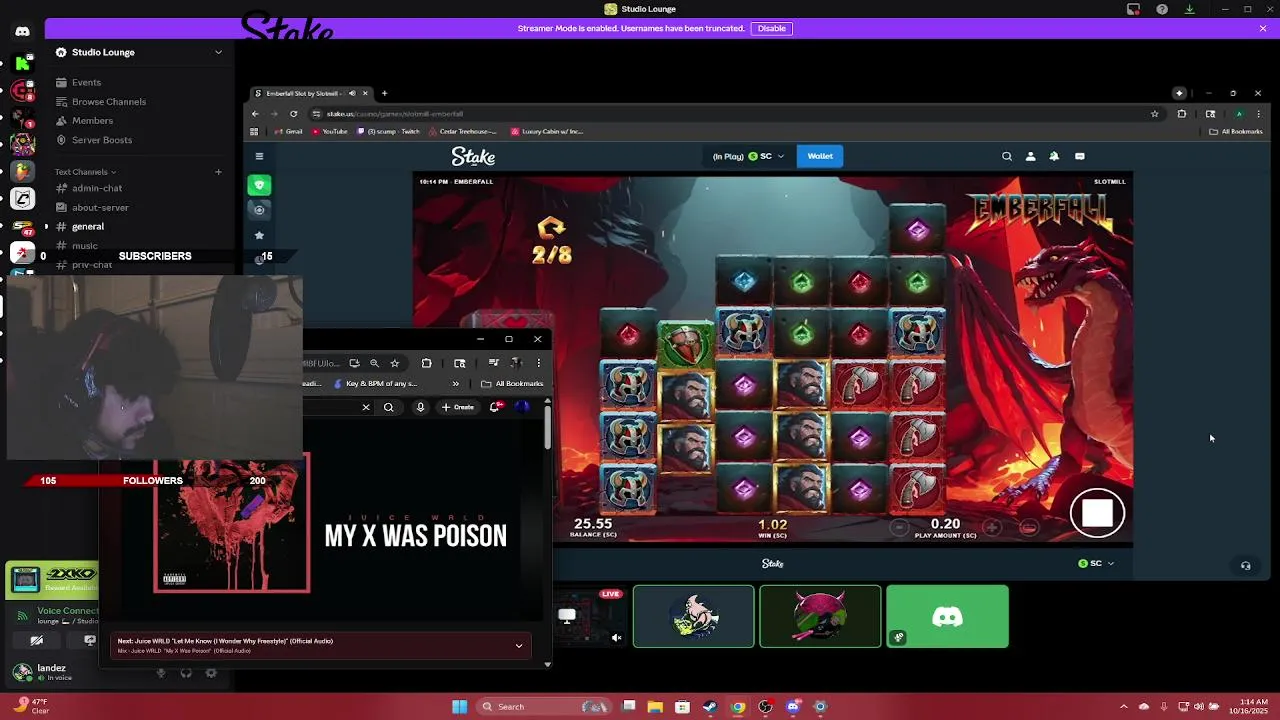This screenshot has width=1280, height=720.
Task: Open Stake notifications bell icon
Action: (1054, 156)
